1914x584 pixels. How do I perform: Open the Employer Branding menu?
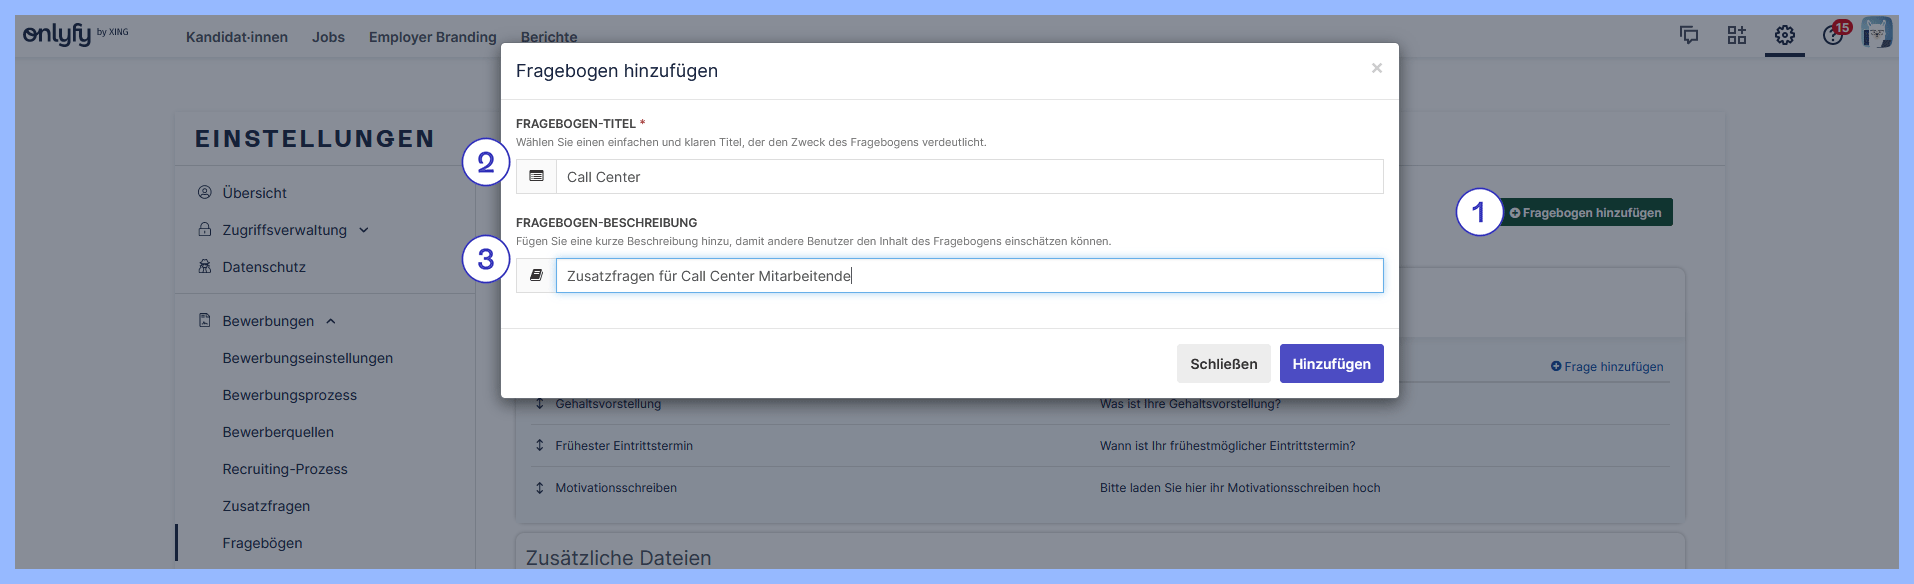(x=432, y=37)
